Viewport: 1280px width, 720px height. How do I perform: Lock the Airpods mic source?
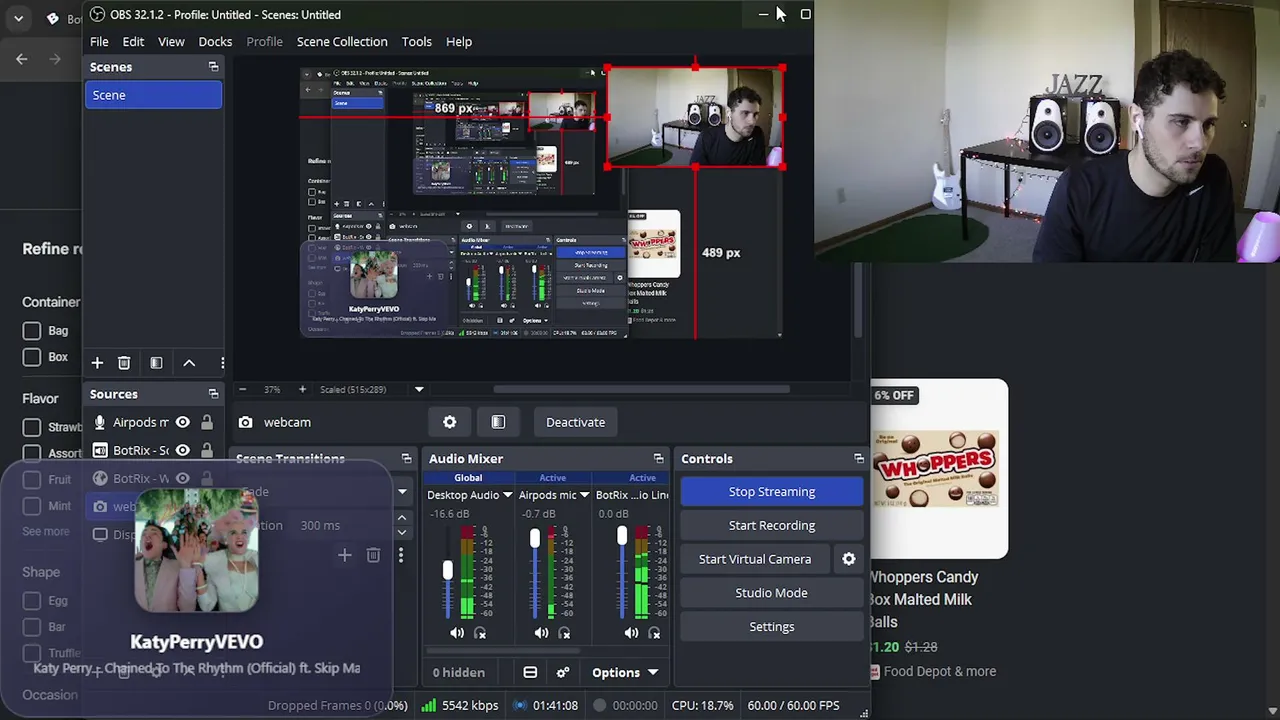coord(206,422)
